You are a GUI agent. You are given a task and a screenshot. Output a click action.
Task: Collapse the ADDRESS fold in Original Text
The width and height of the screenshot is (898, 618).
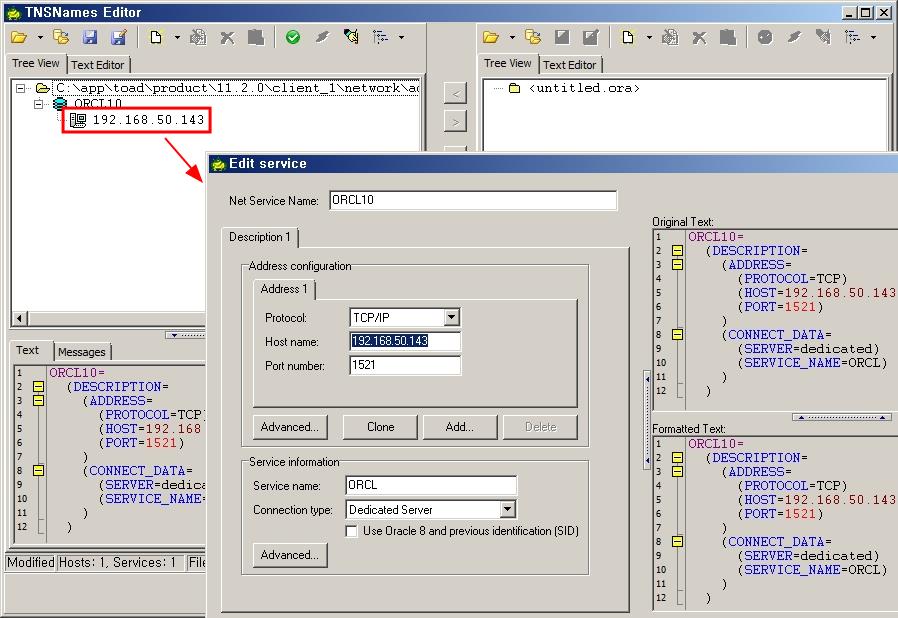tap(677, 265)
